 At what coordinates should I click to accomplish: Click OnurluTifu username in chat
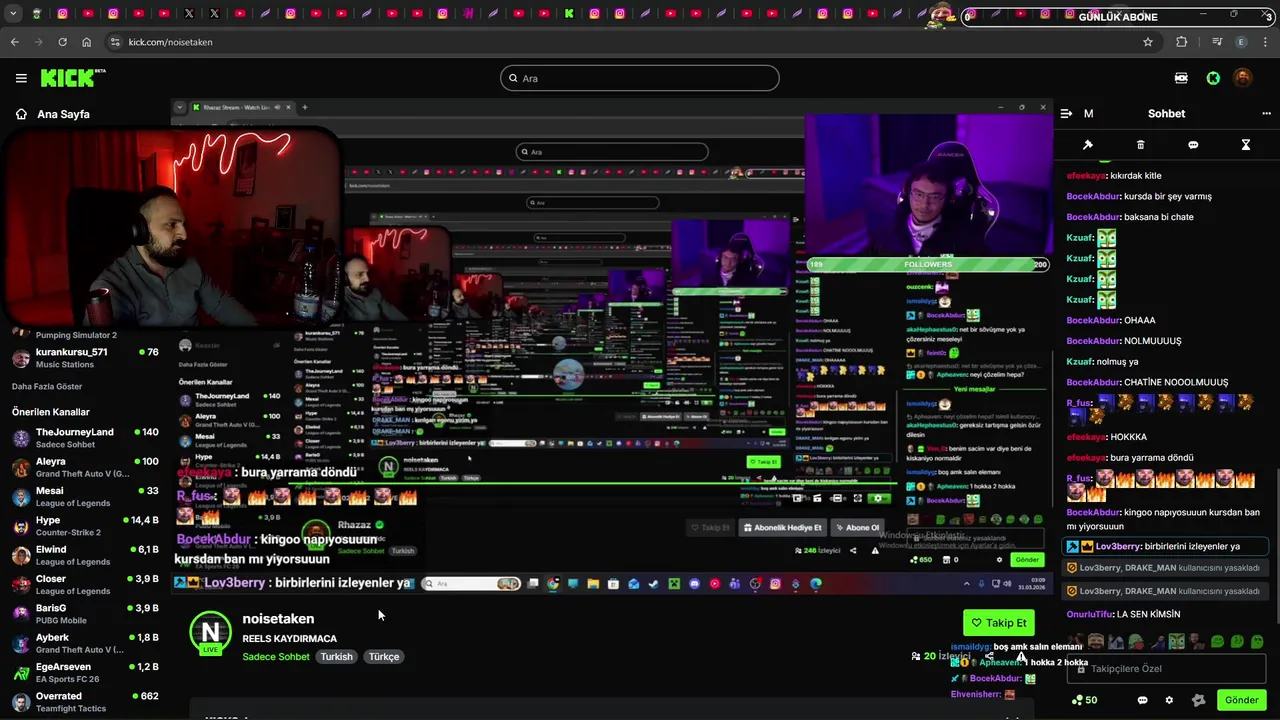1089,614
